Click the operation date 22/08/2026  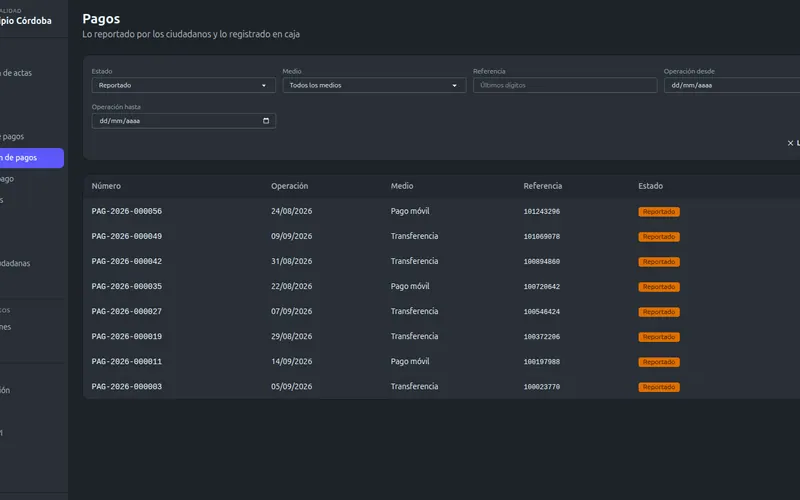(291, 286)
